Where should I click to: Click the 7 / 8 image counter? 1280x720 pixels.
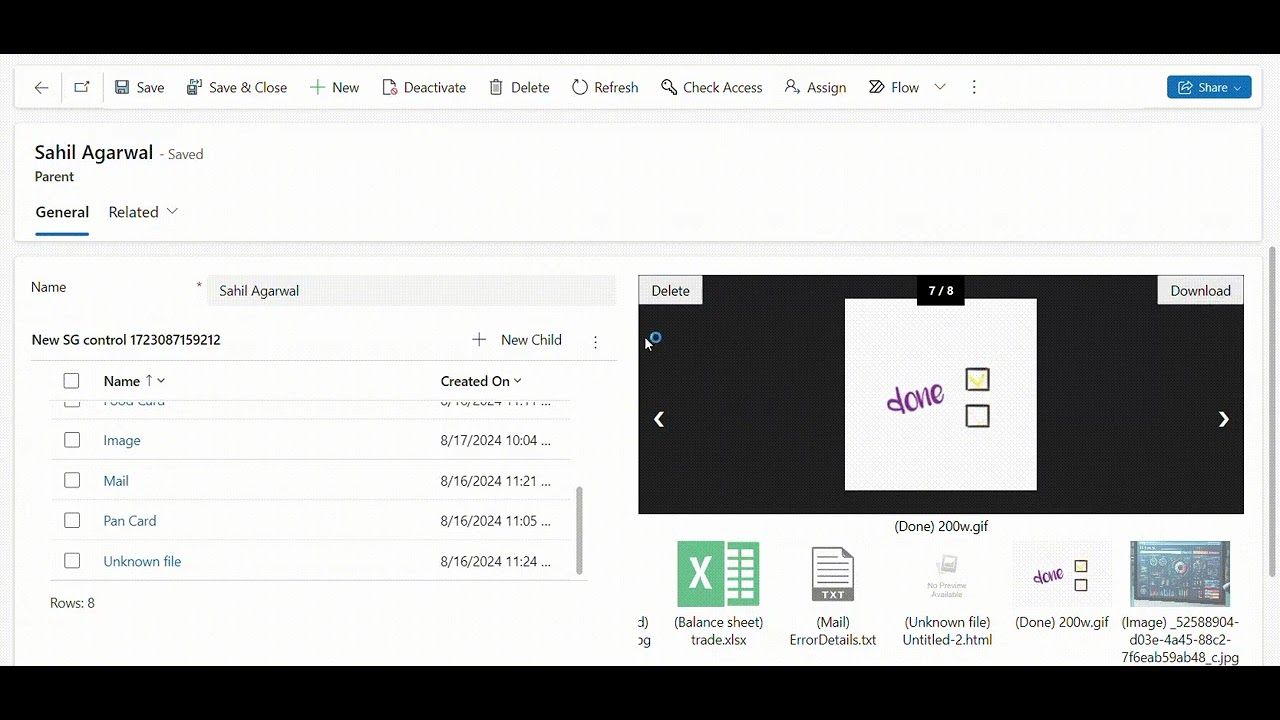[941, 291]
